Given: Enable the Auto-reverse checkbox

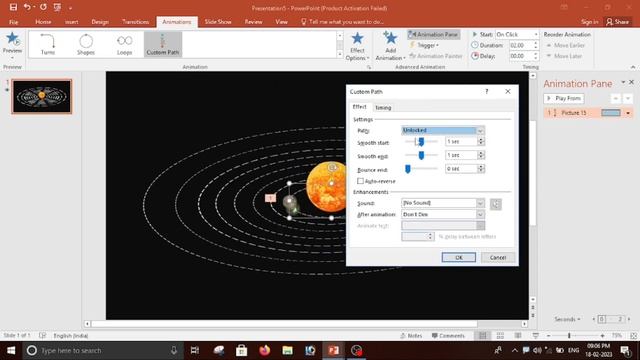Looking at the screenshot, I should 360,181.
